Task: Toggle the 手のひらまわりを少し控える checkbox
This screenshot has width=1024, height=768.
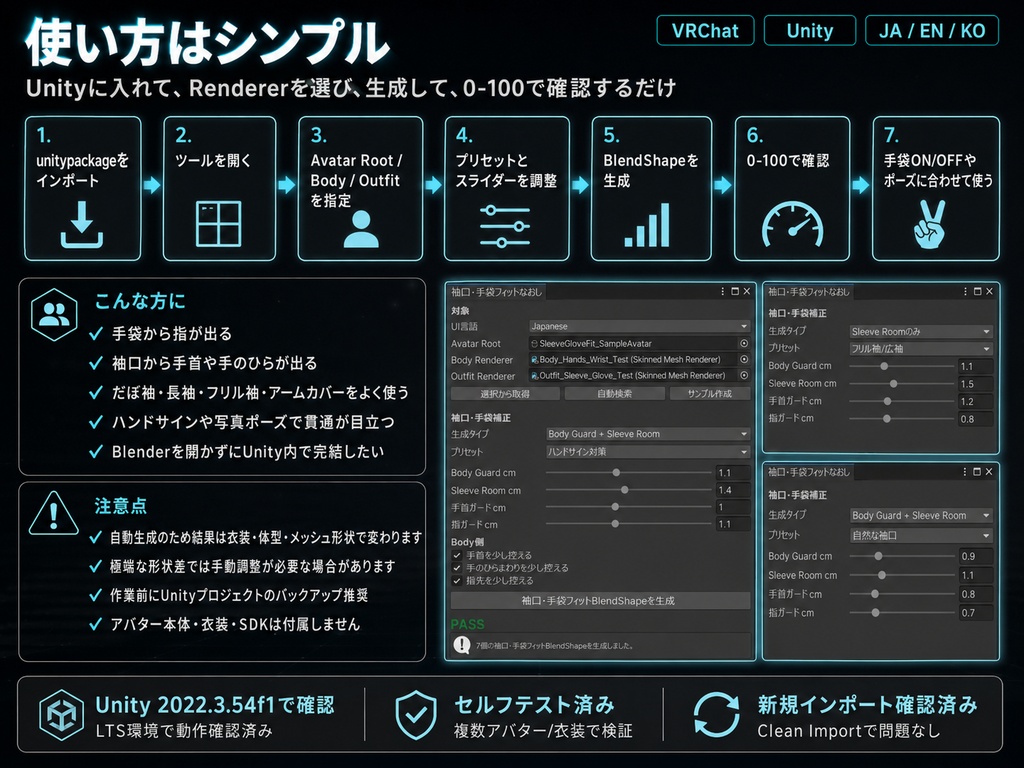Action: tap(457, 568)
